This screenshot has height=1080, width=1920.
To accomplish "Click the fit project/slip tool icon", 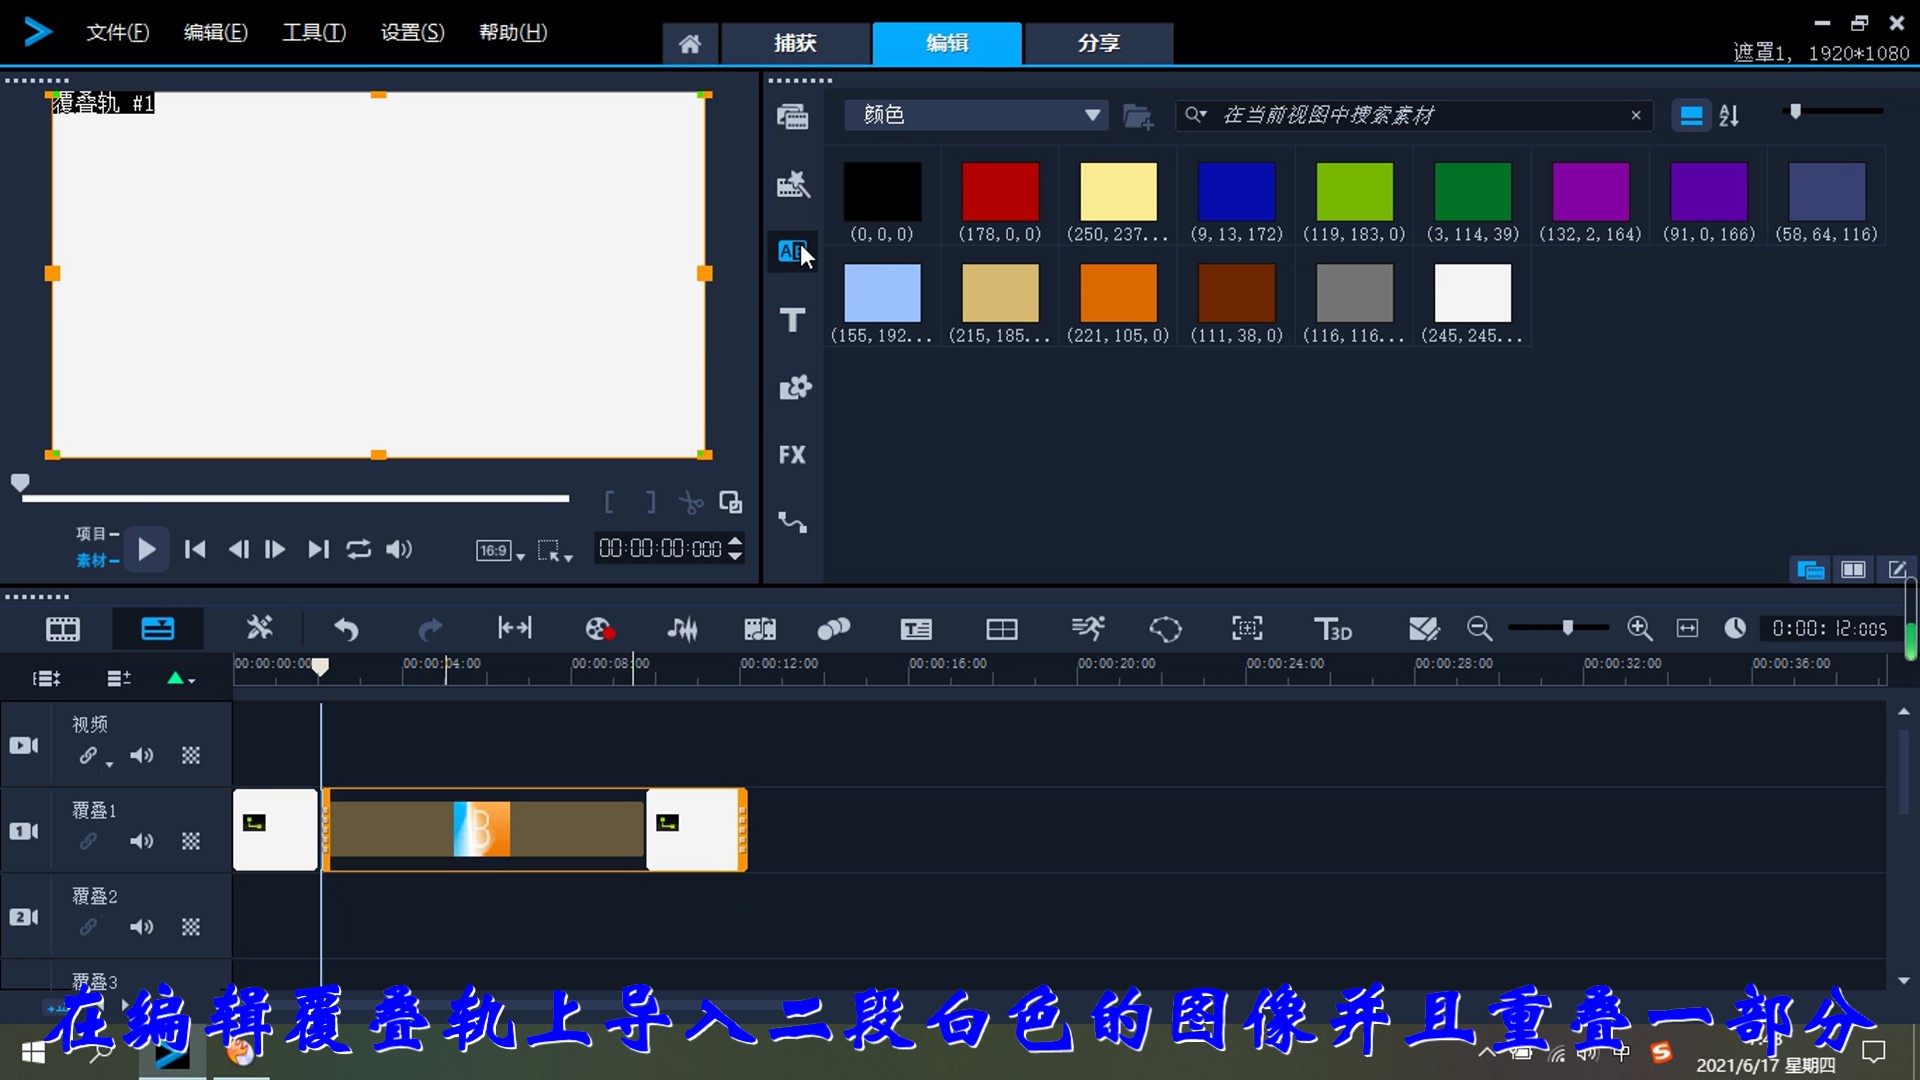I will pos(515,628).
